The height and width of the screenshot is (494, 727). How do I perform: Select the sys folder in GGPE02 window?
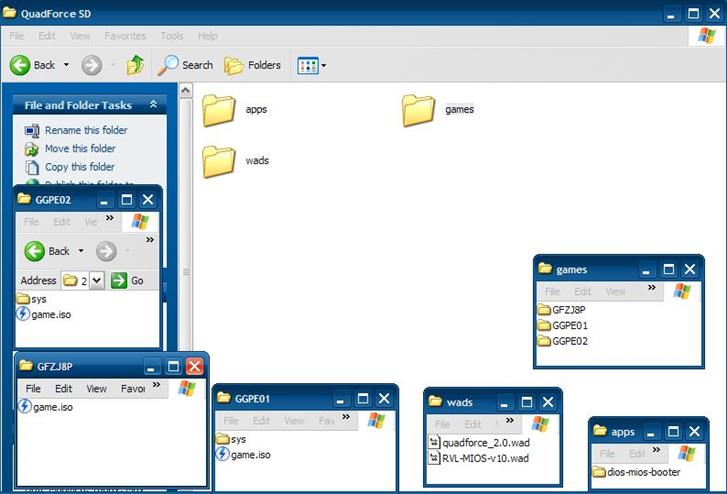point(32,299)
